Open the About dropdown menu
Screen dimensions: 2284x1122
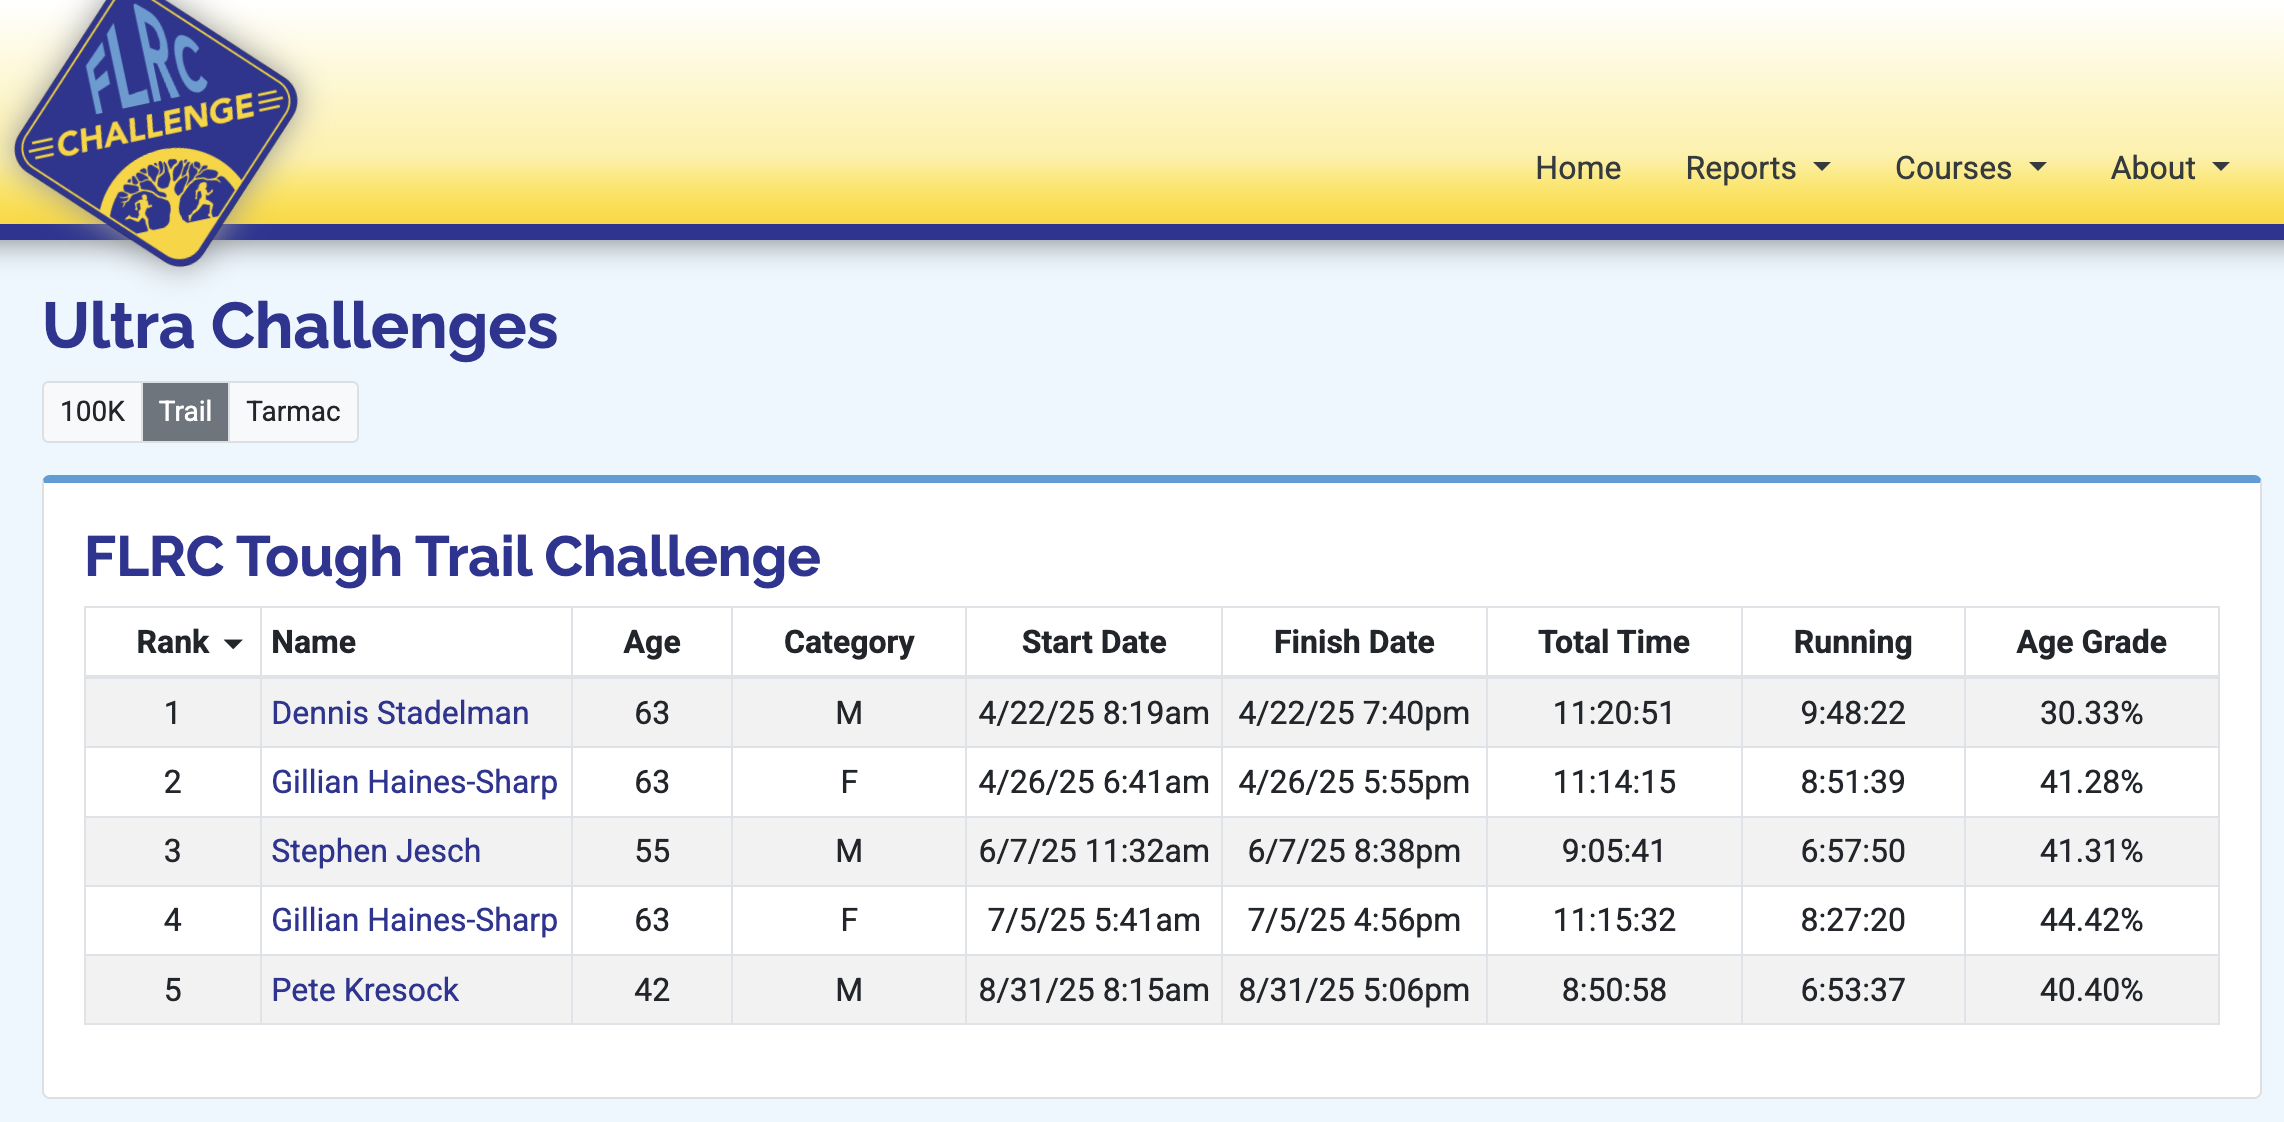(x=2169, y=168)
